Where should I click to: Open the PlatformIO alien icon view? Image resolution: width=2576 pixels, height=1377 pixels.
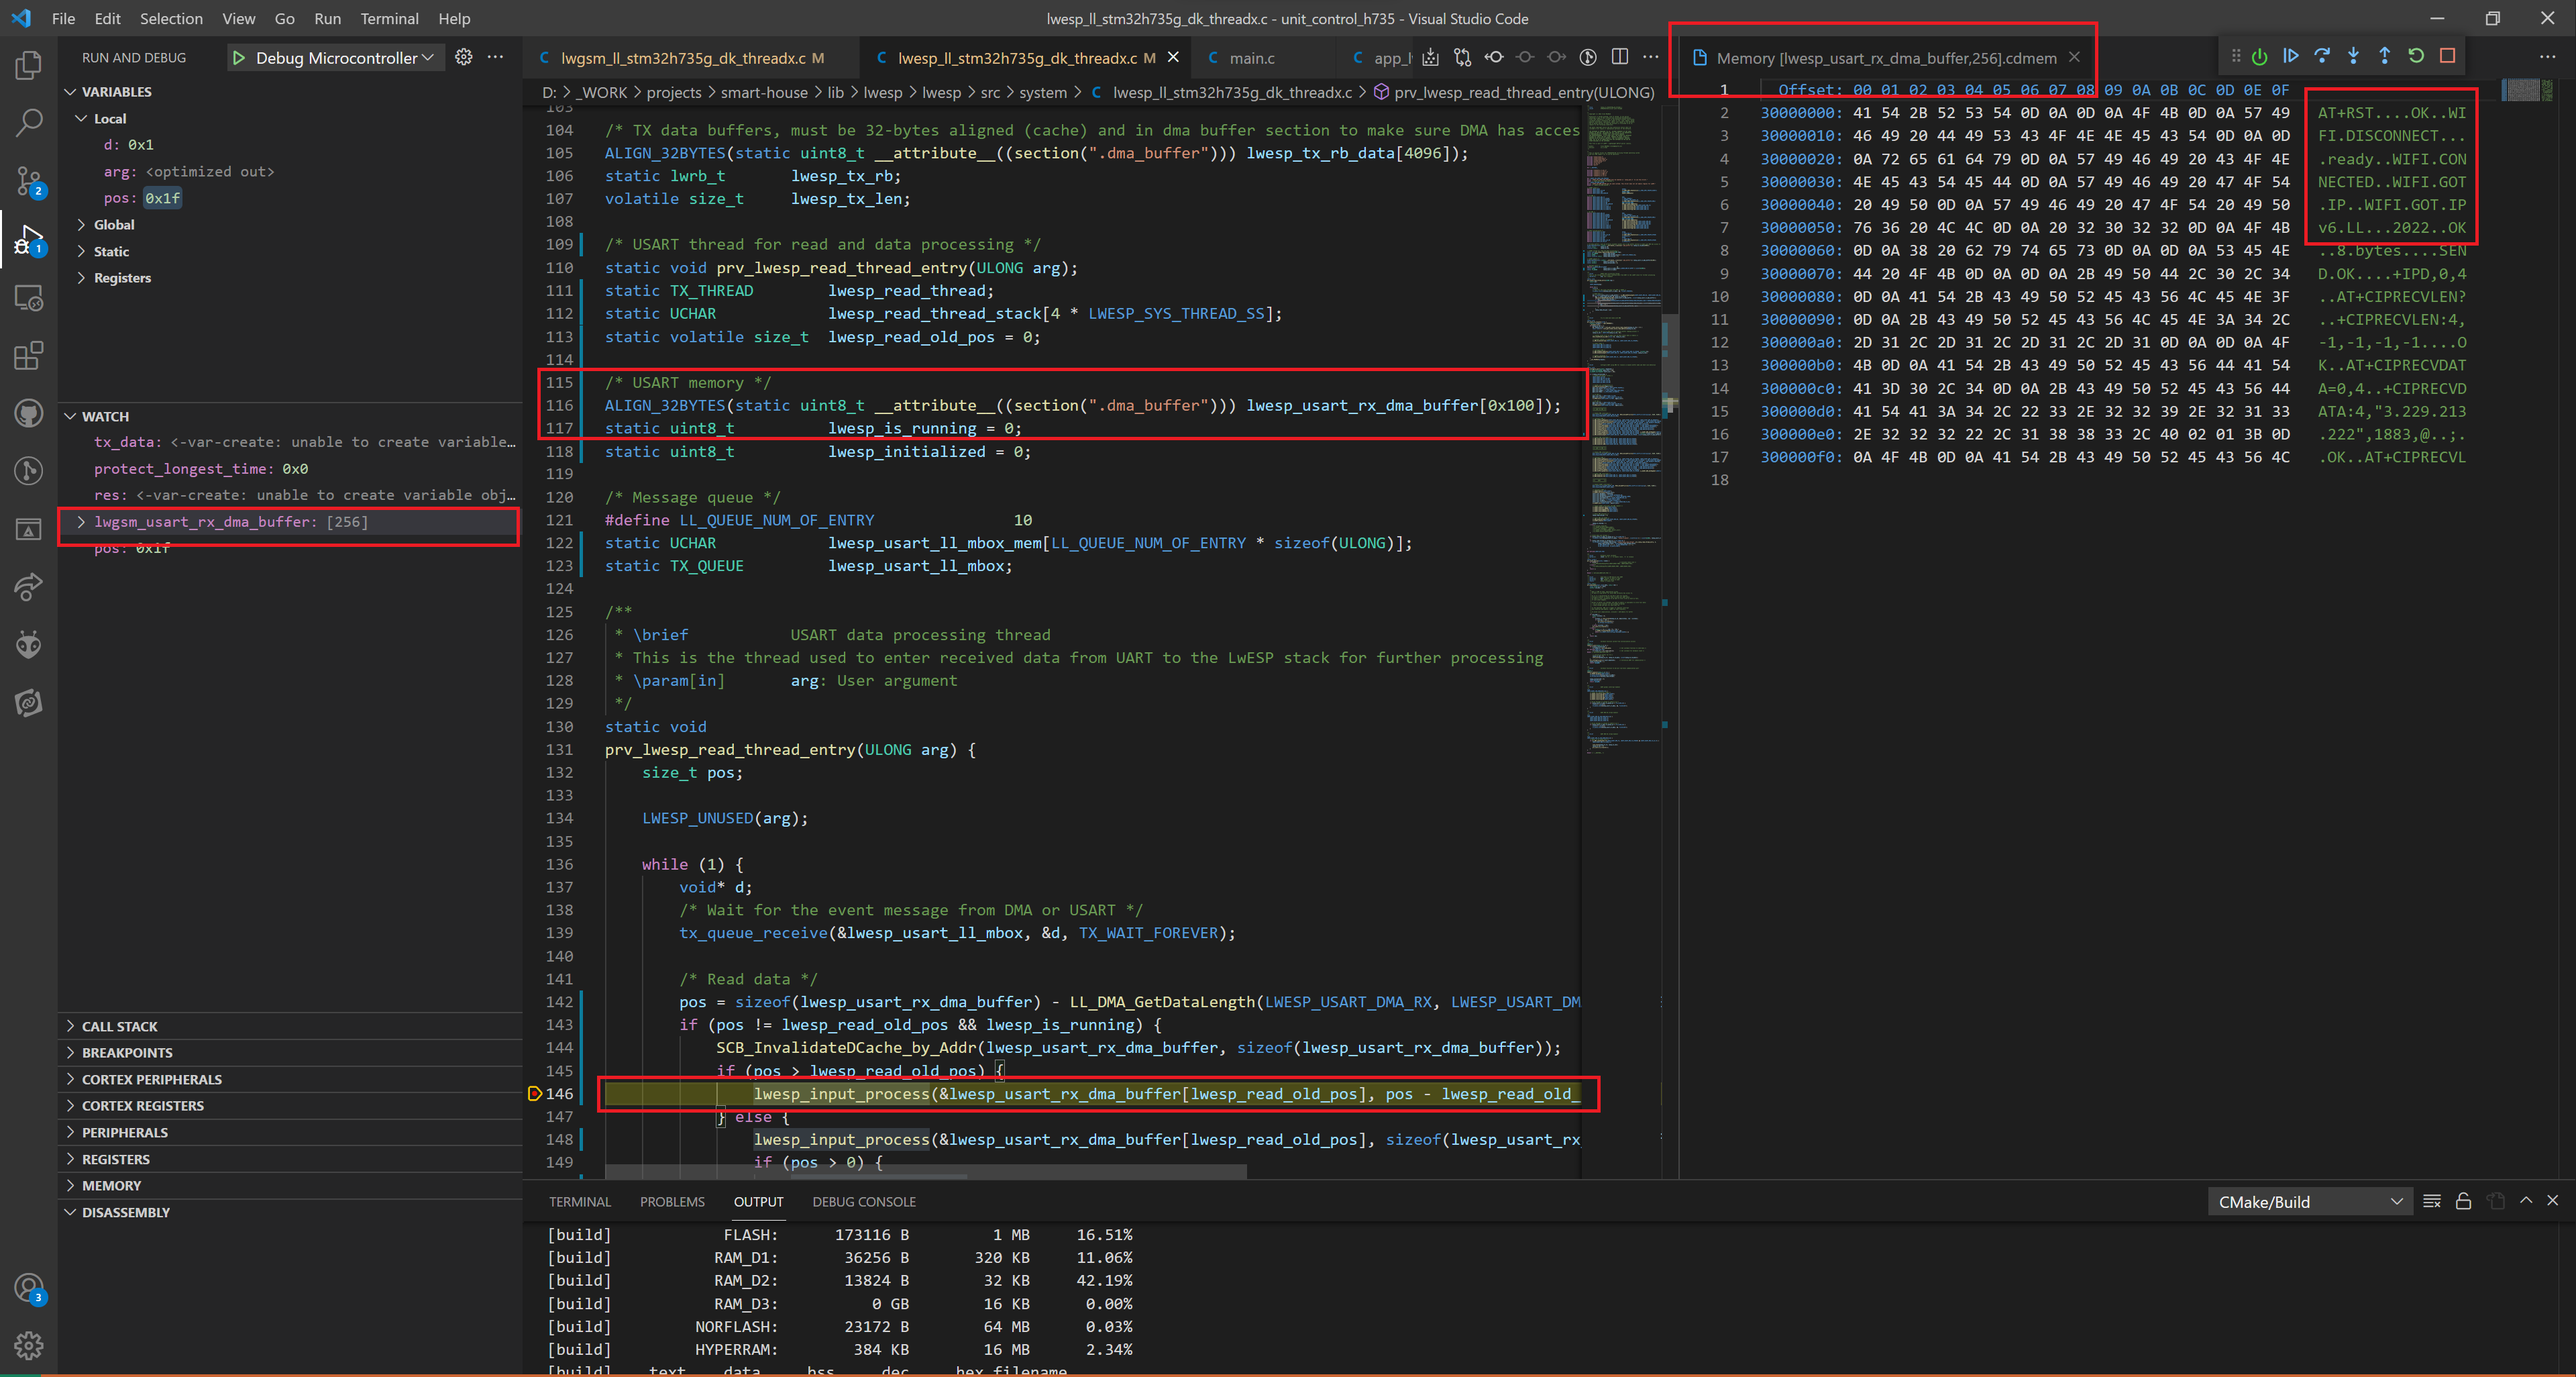28,645
